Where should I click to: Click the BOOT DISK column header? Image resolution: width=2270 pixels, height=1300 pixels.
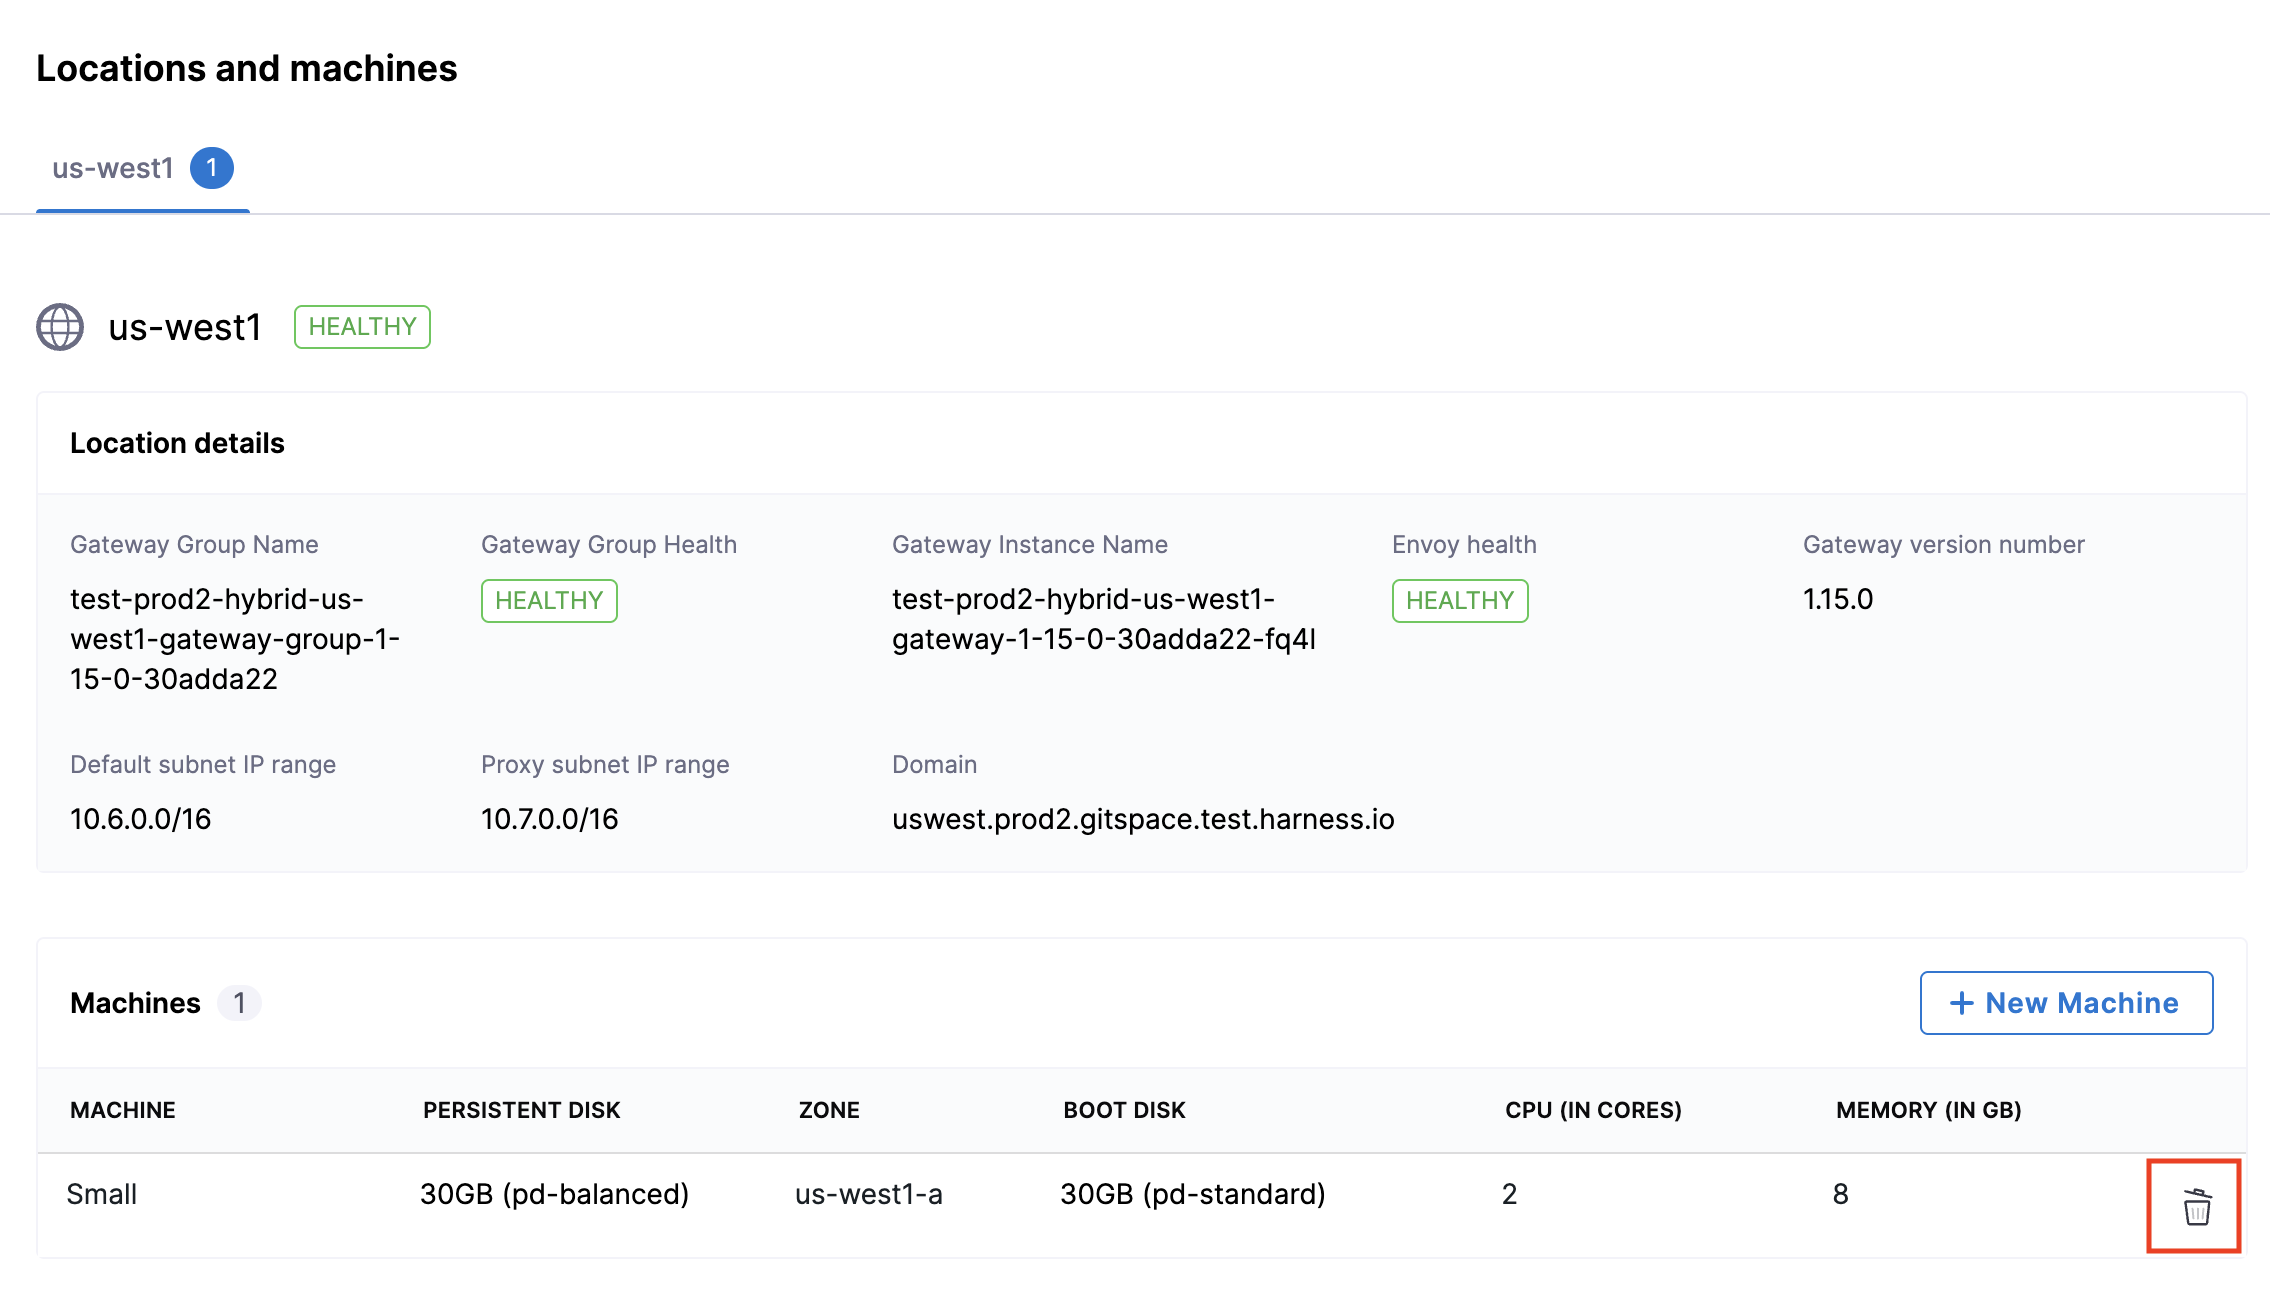(x=1124, y=1110)
